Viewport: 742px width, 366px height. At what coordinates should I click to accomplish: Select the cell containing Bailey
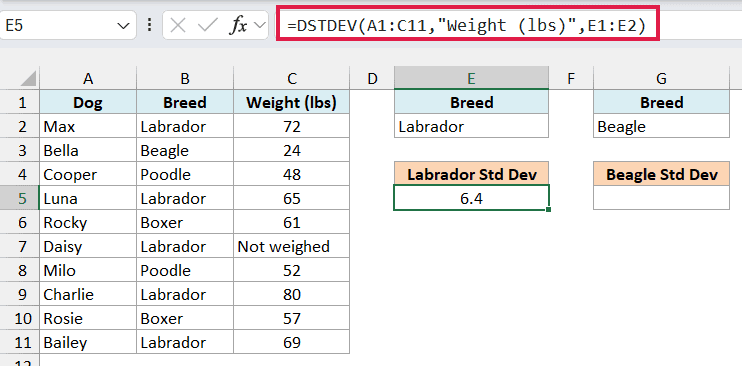88,342
